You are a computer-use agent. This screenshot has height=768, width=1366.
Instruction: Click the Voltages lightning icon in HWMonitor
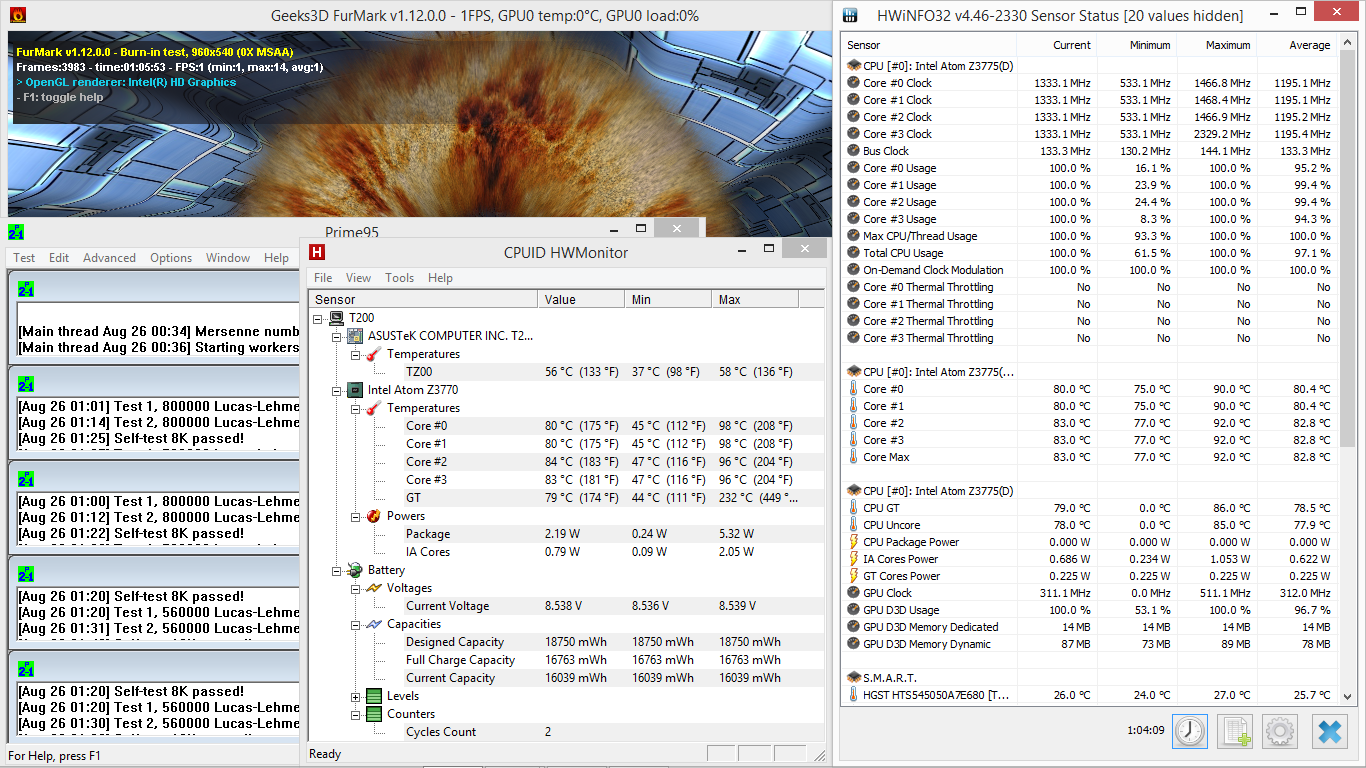tap(373, 588)
